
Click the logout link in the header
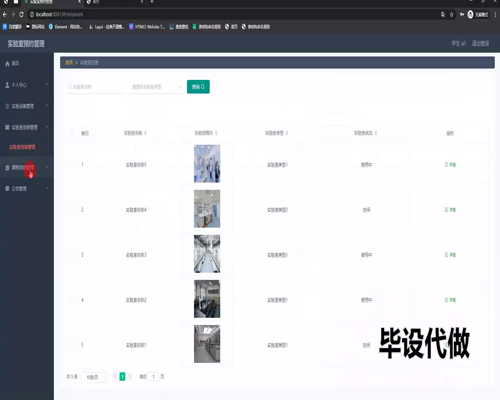pyautogui.click(x=481, y=44)
